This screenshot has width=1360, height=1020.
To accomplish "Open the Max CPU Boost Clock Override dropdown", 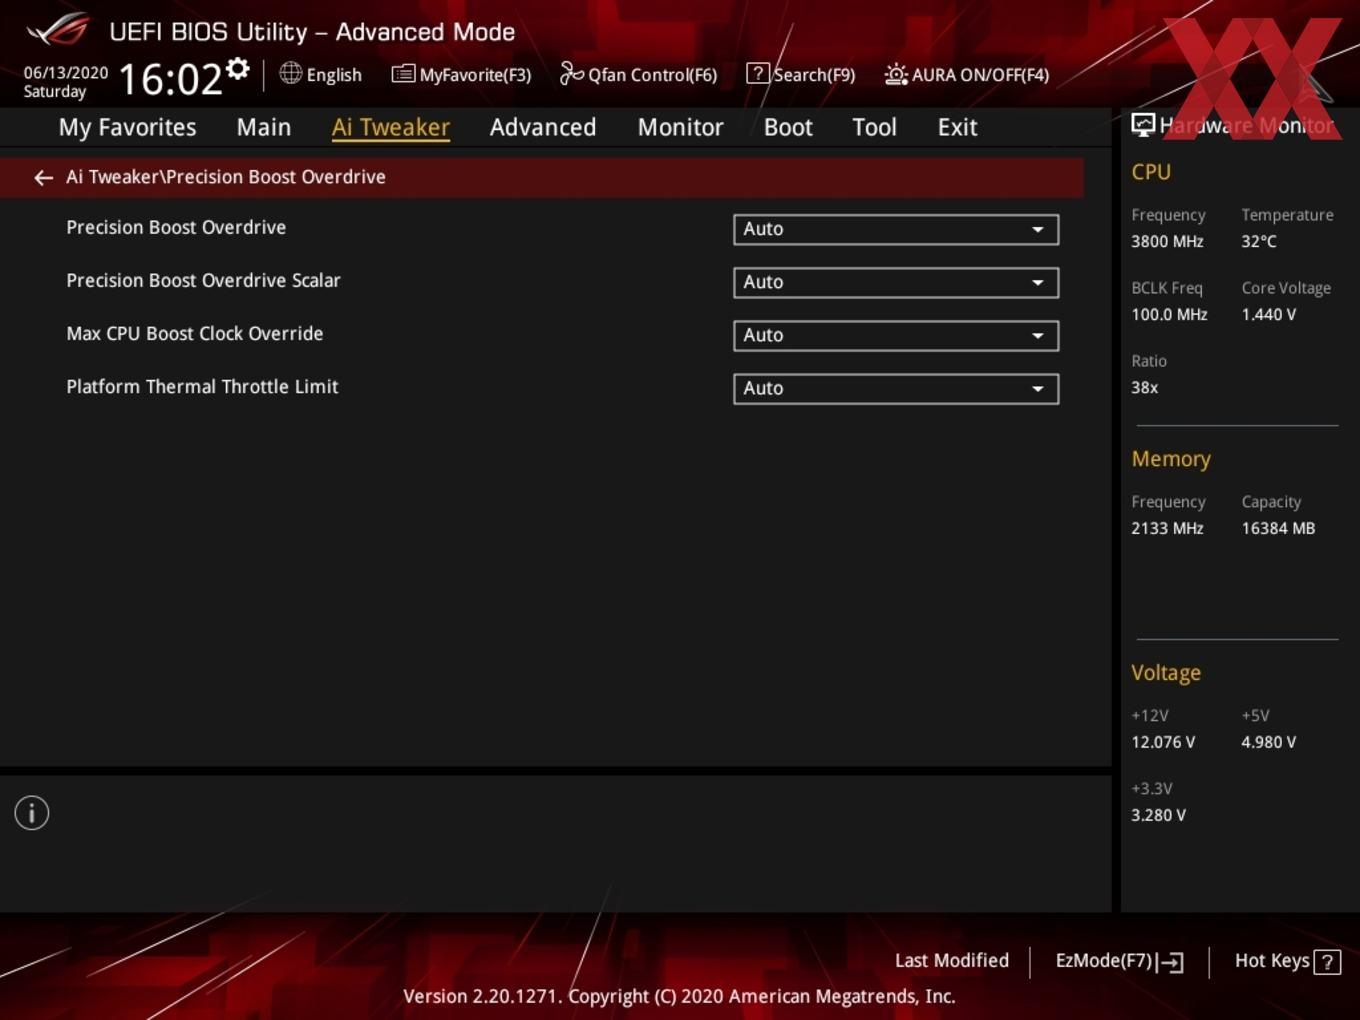I will pos(896,335).
